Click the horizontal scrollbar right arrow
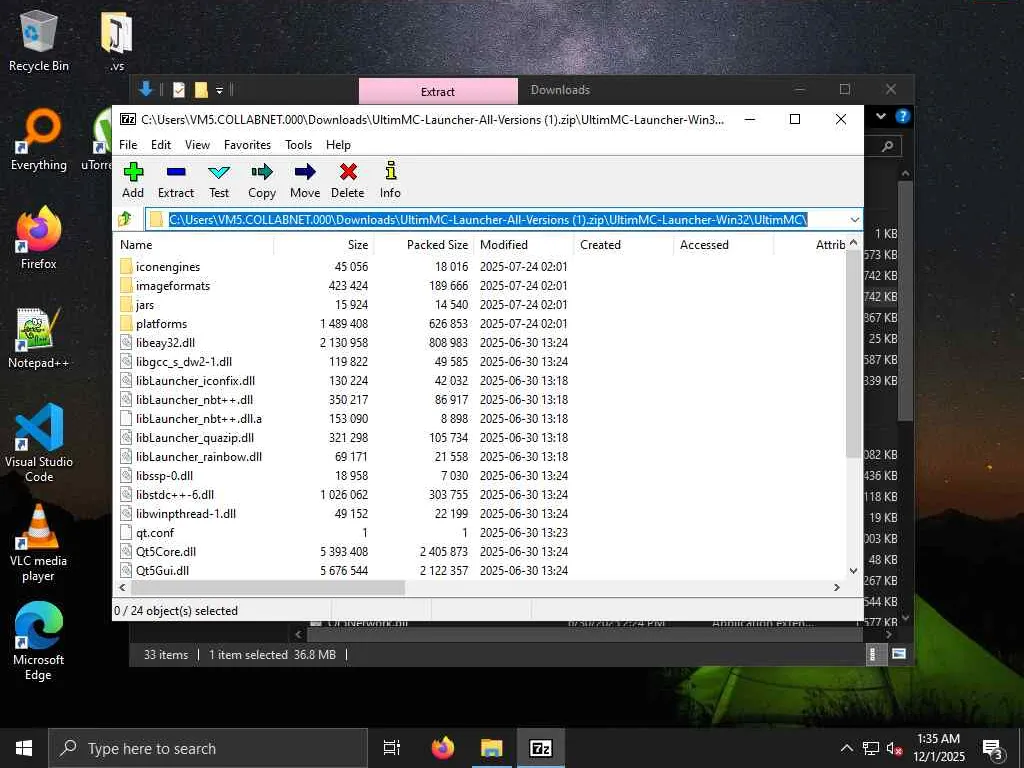Image resolution: width=1024 pixels, height=768 pixels. pyautogui.click(x=837, y=588)
